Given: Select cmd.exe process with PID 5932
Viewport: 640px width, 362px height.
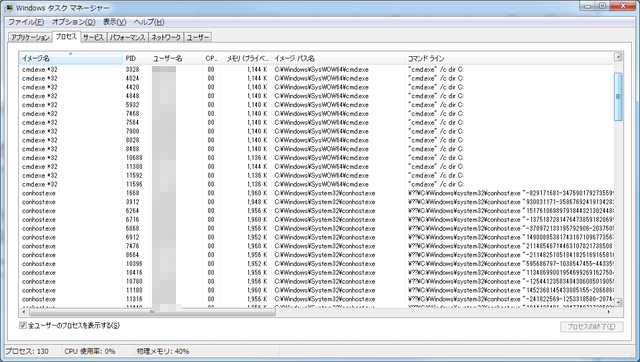Looking at the screenshot, I should [x=316, y=105].
